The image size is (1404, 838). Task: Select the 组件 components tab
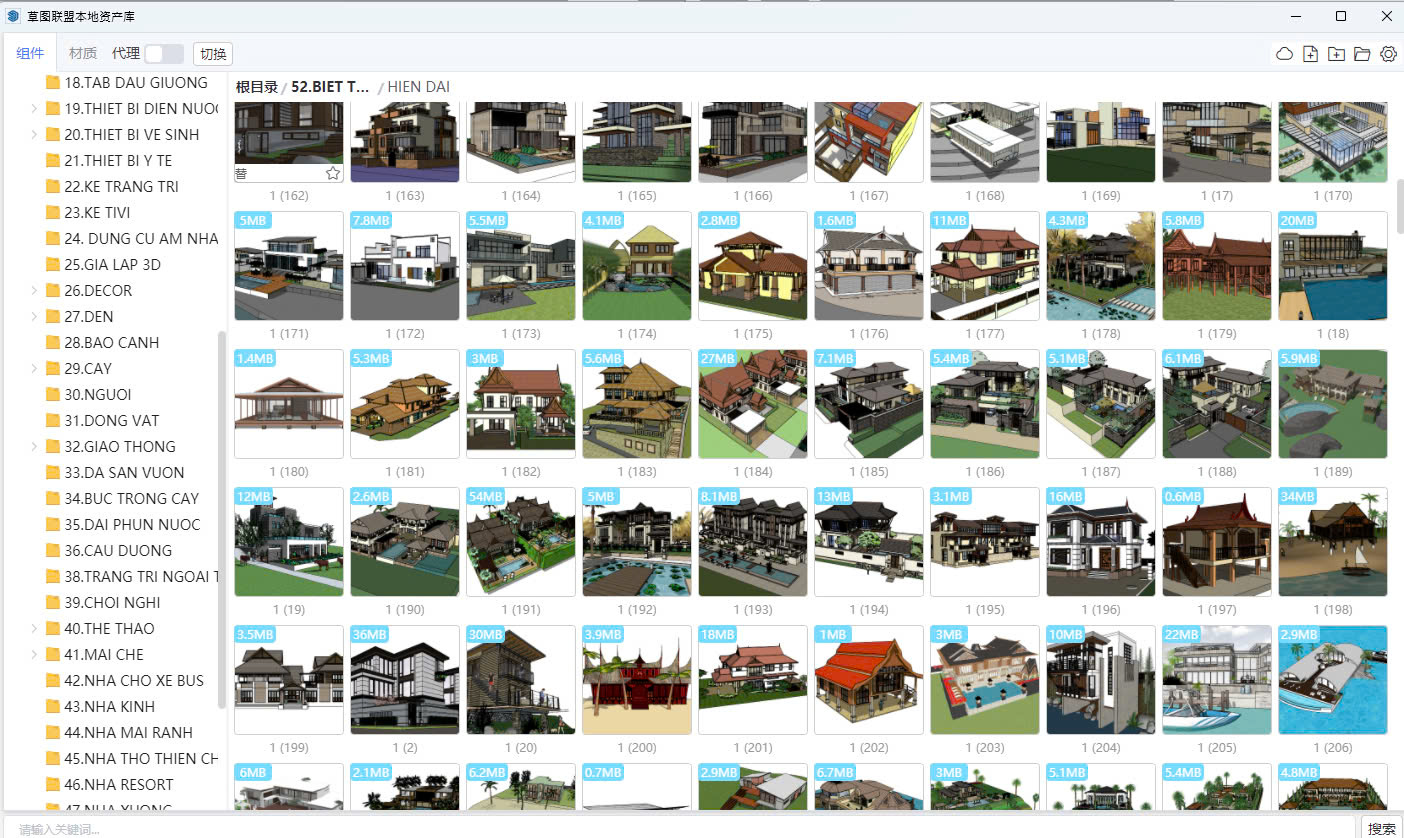[x=30, y=54]
